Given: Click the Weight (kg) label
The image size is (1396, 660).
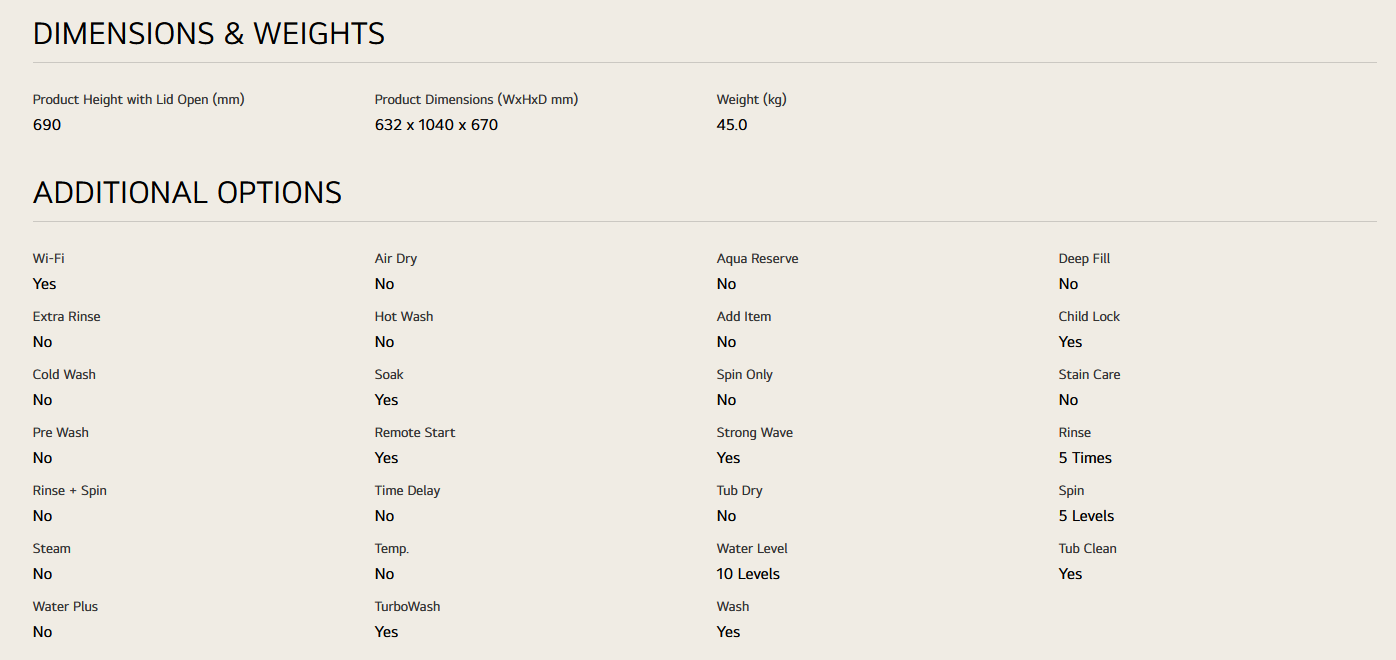Looking at the screenshot, I should pyautogui.click(x=751, y=99).
